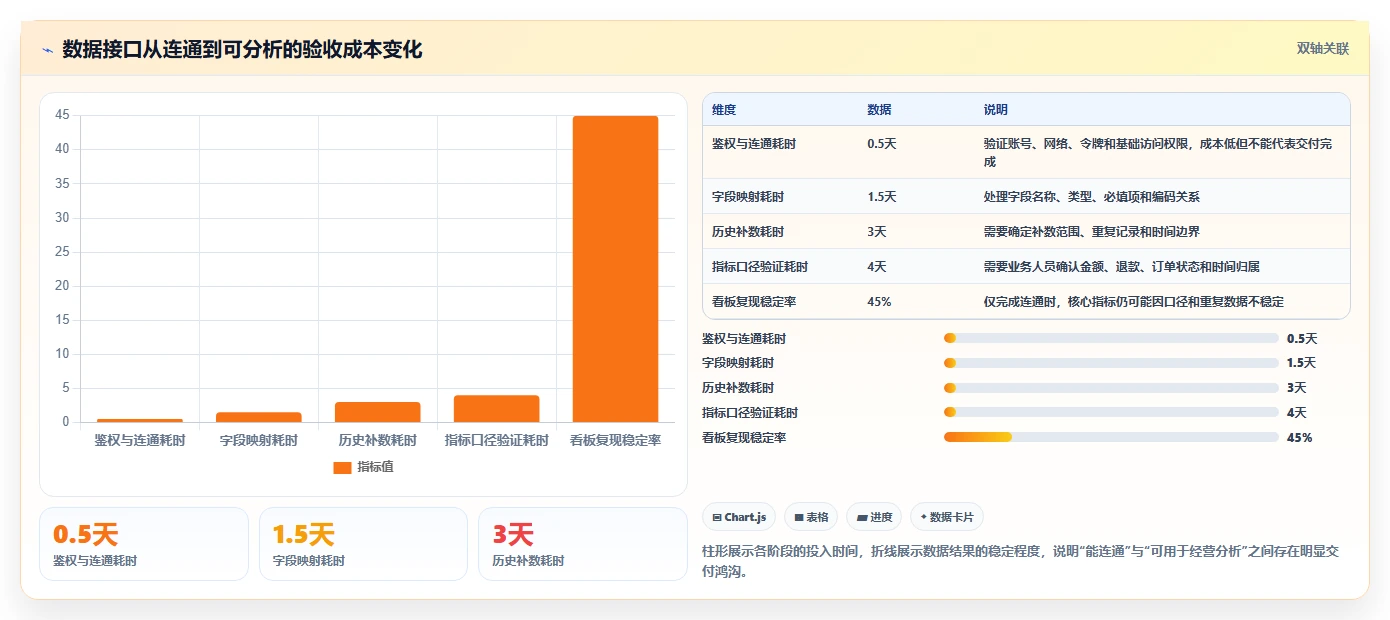Click the 看板复现稳定率 bar in the chart
This screenshot has width=1390, height=620.
click(x=615, y=269)
